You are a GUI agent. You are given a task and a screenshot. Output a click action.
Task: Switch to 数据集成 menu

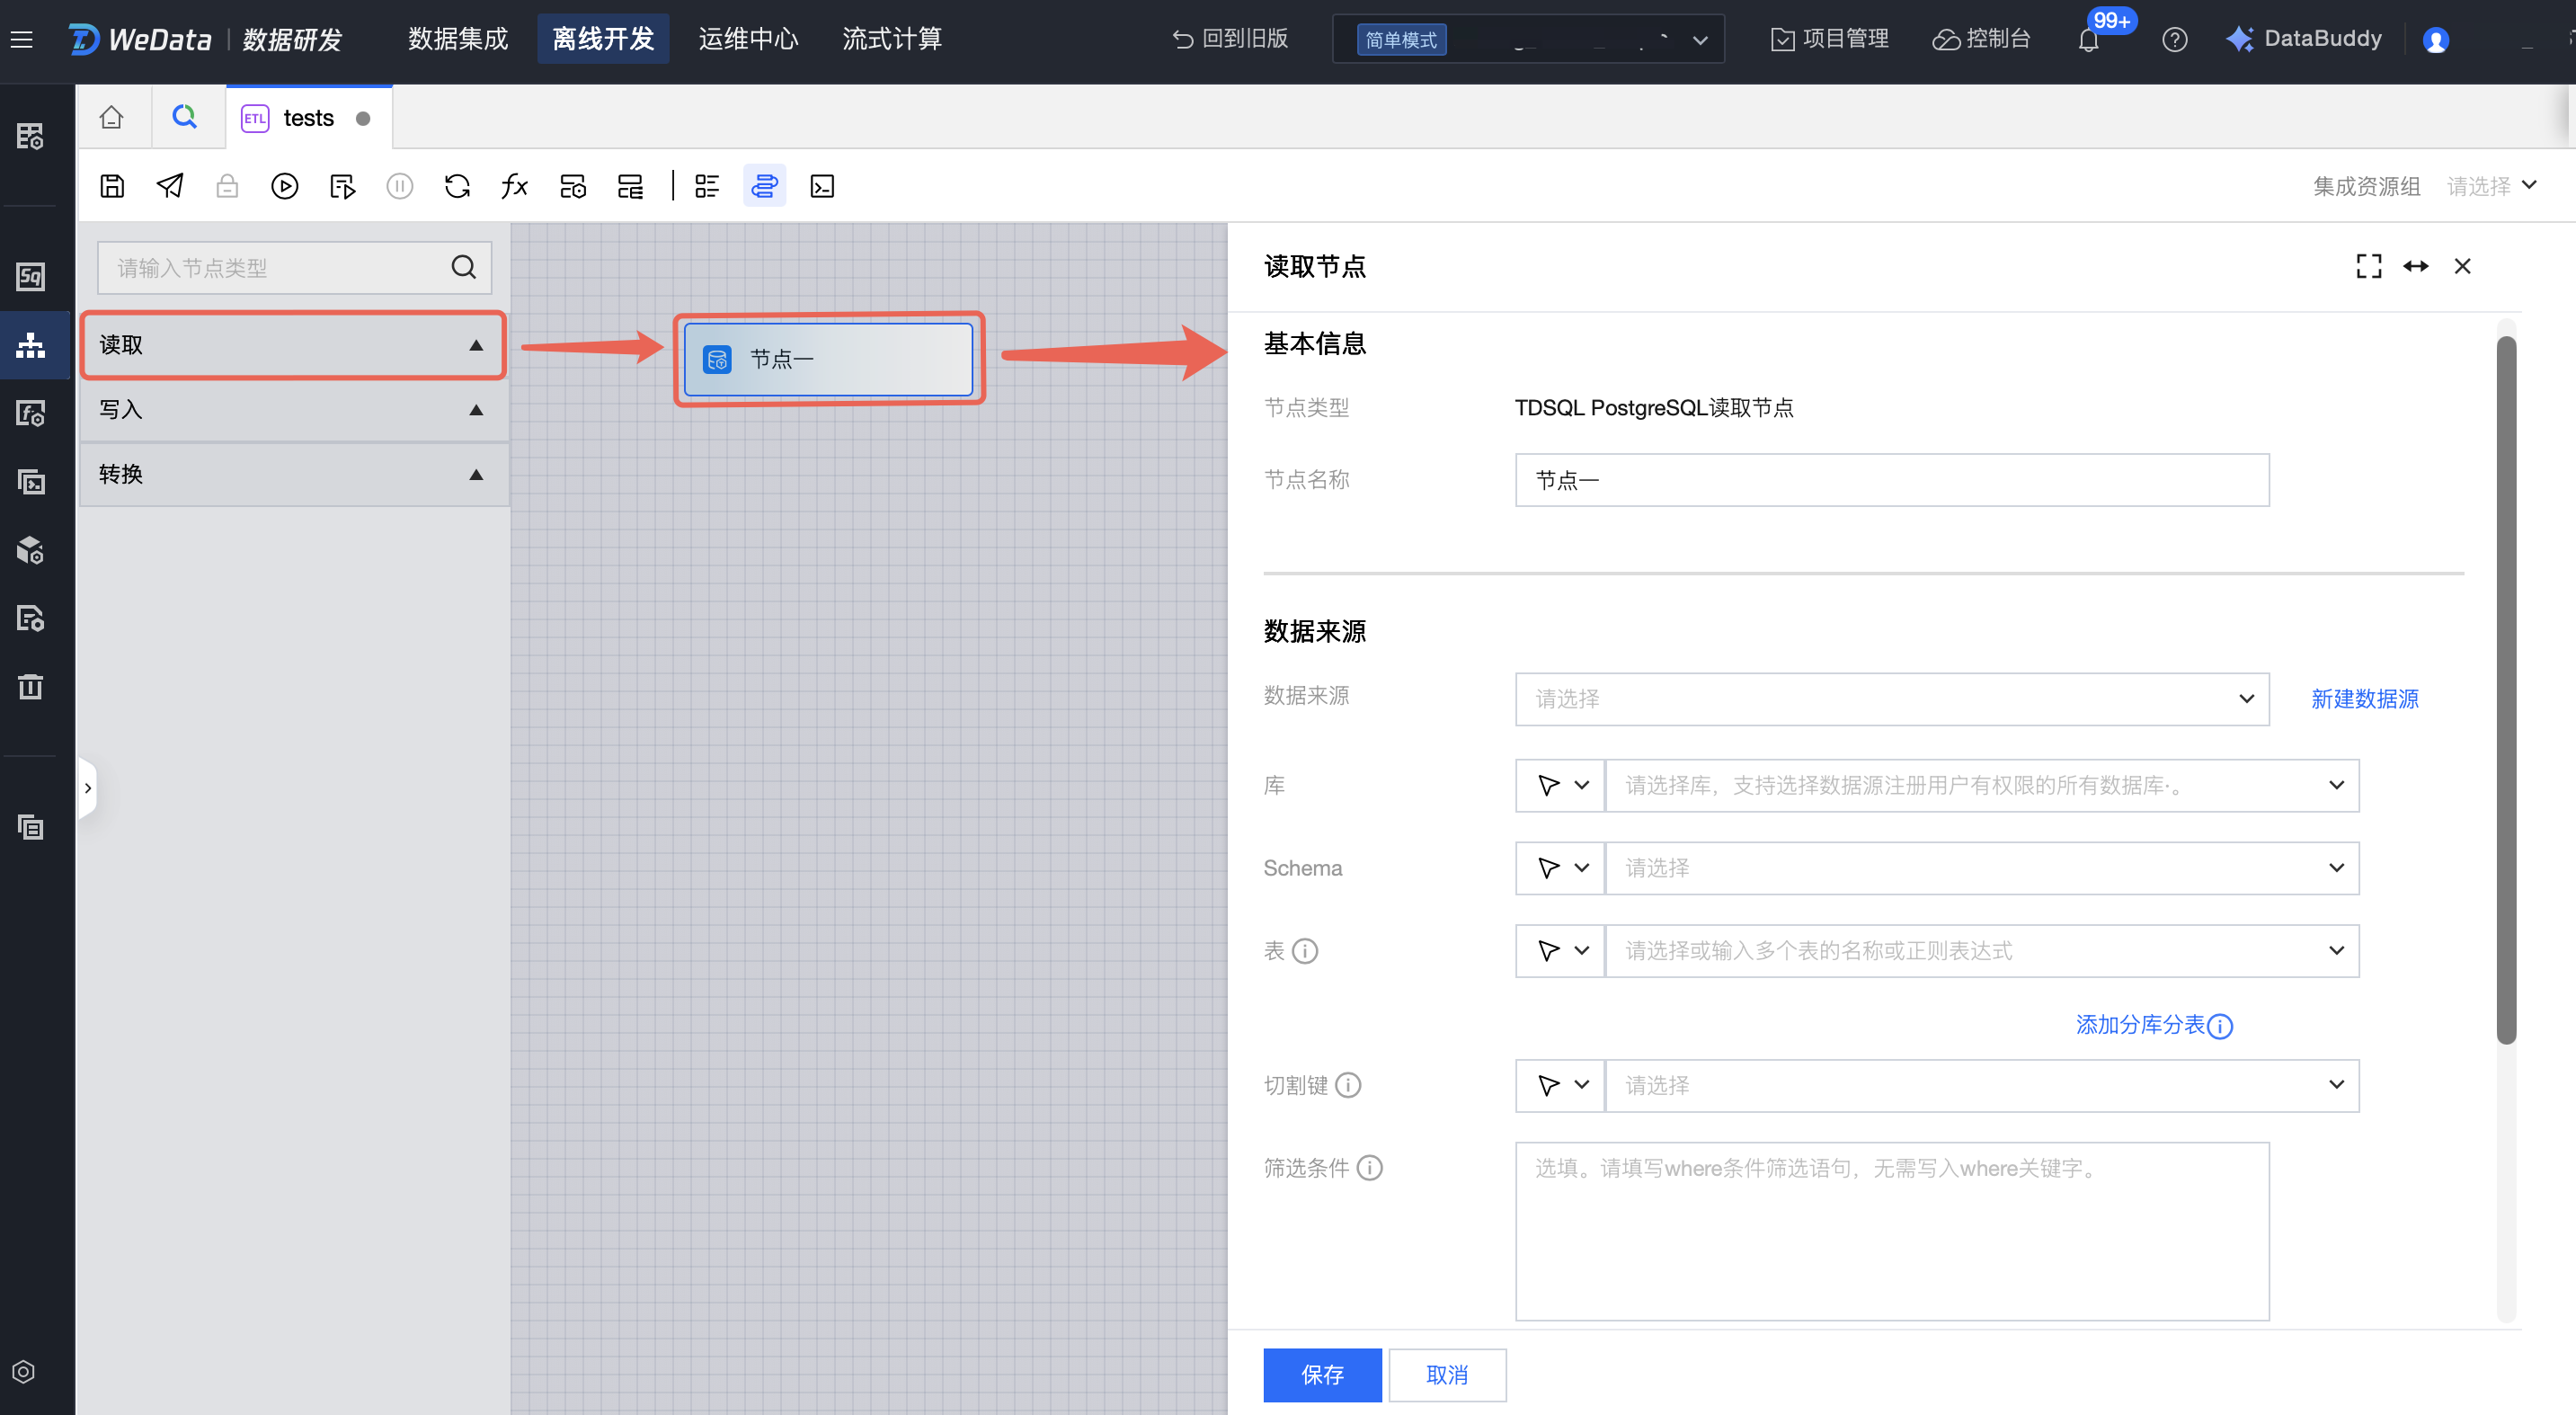458,39
